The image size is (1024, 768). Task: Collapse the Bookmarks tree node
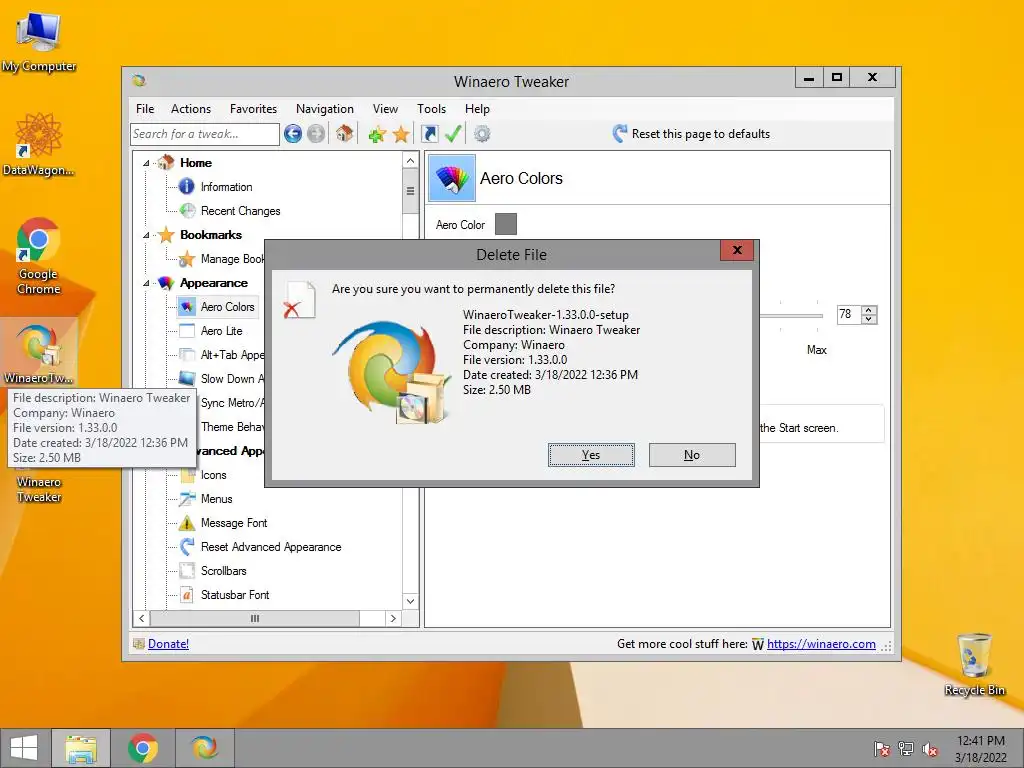[x=146, y=235]
